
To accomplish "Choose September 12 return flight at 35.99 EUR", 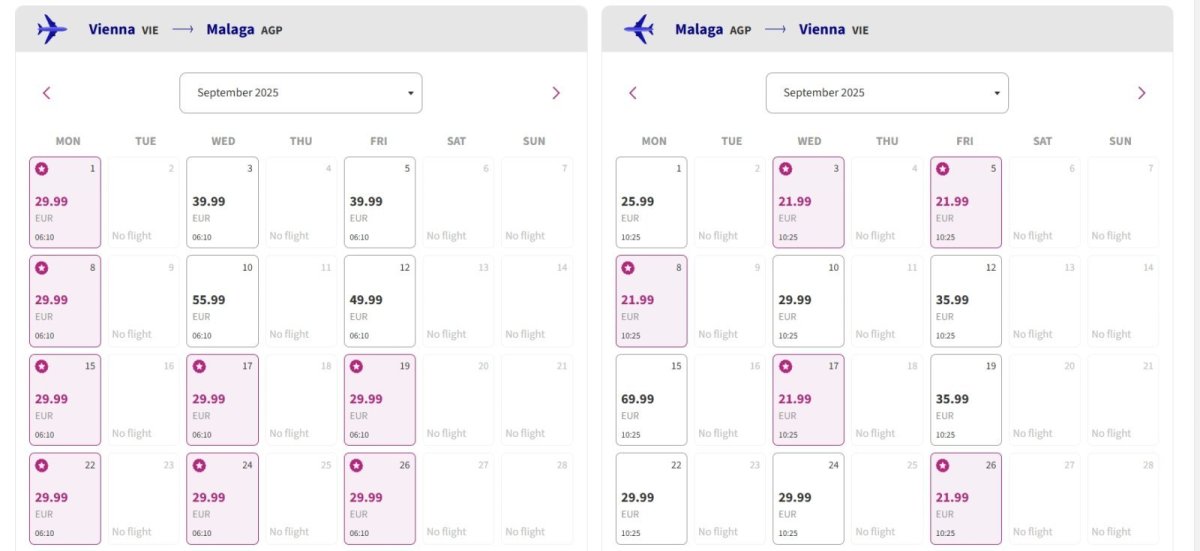I will click(965, 300).
